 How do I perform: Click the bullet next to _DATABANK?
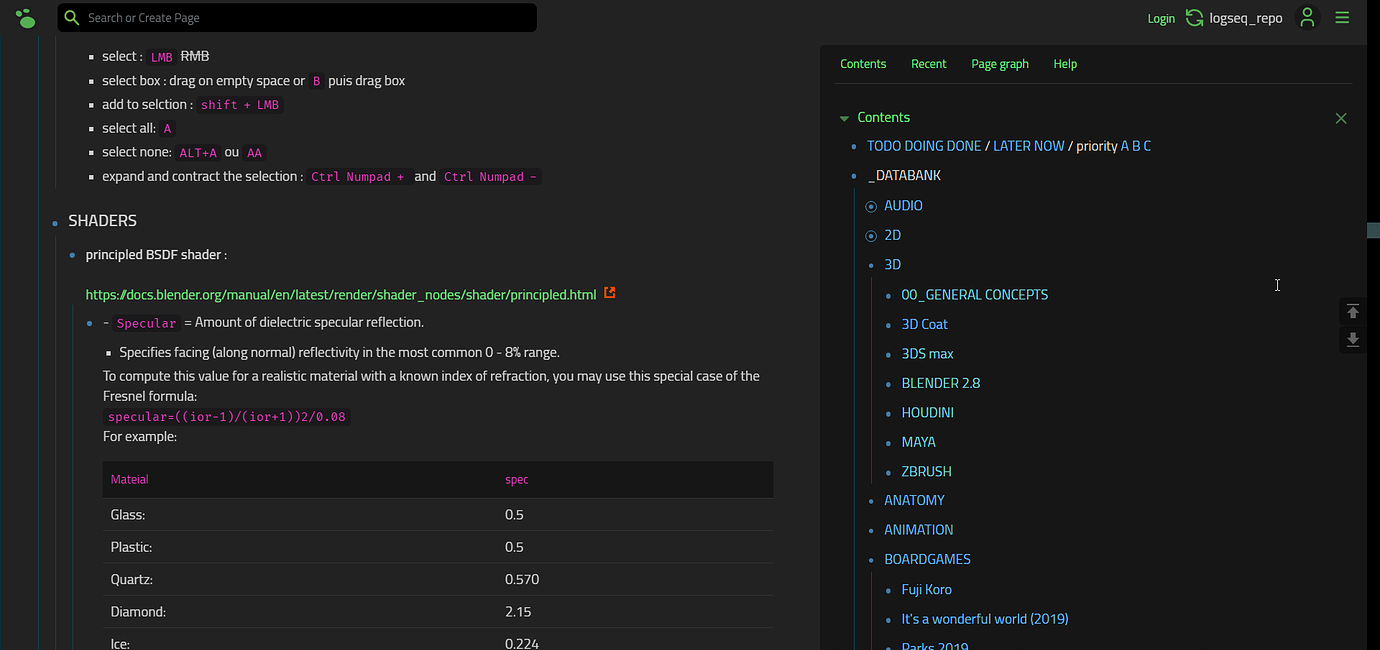[x=856, y=175]
